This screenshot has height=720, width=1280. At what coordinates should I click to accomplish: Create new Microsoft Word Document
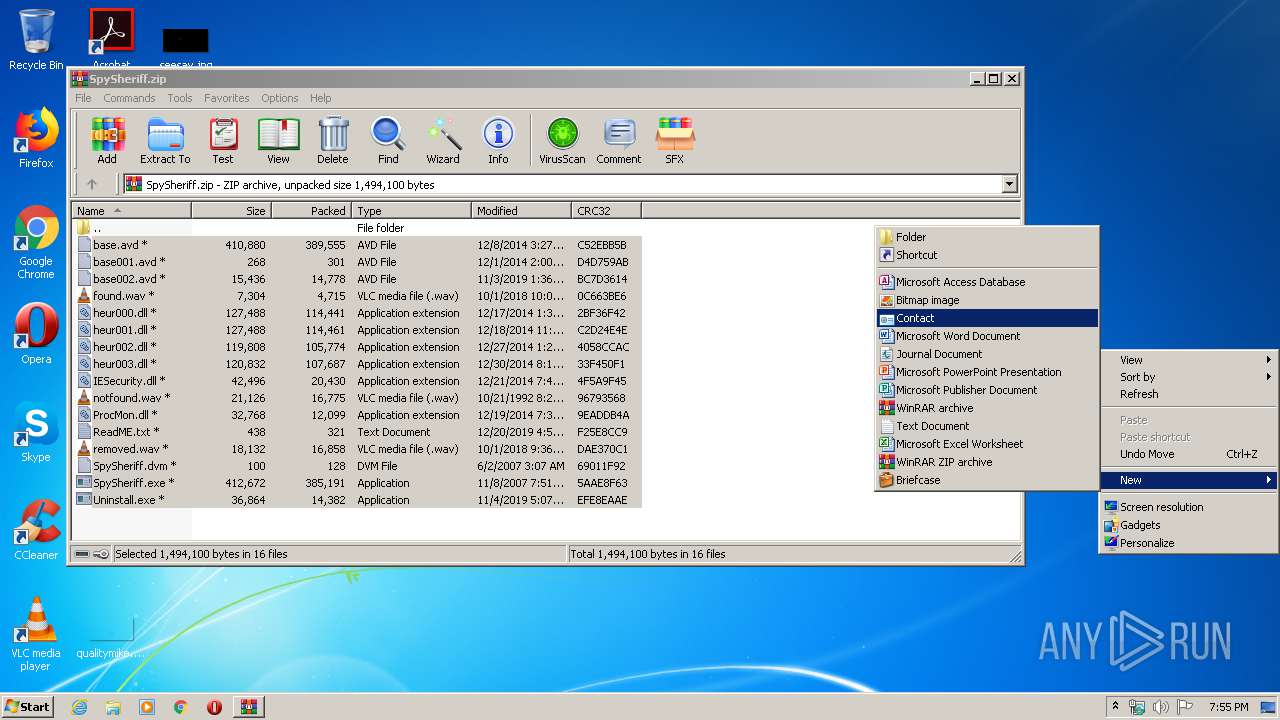coord(987,336)
